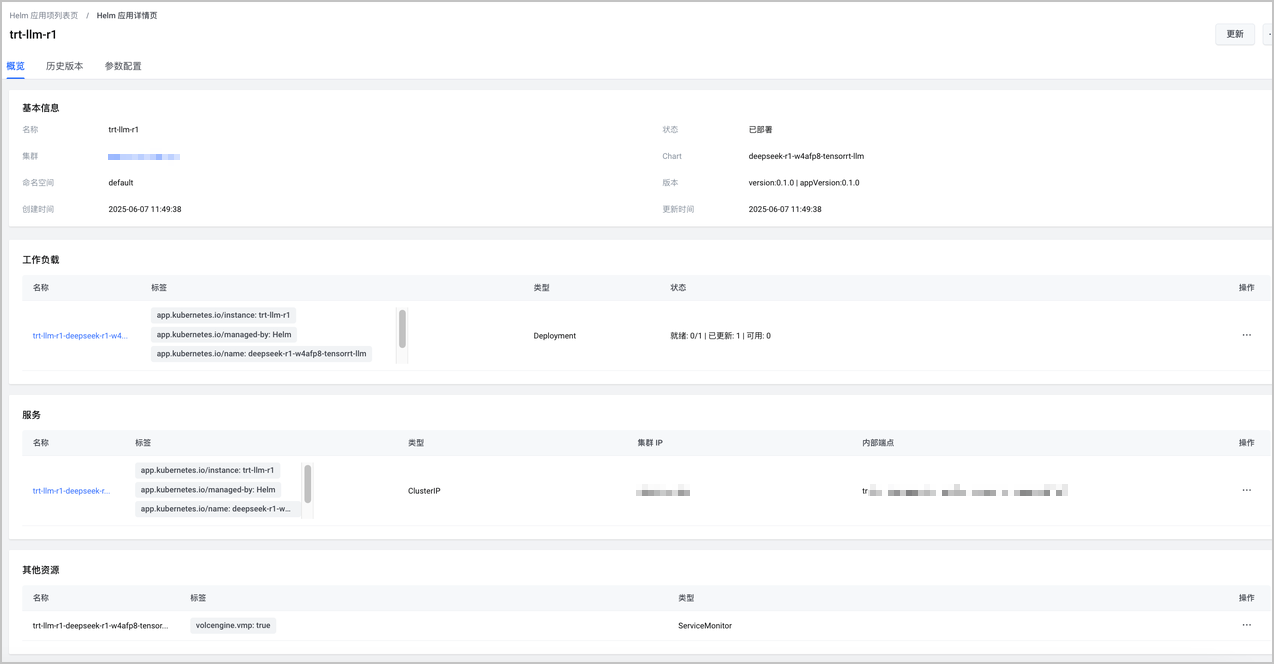Select the workload managed-by: Helm label tag

point(224,335)
